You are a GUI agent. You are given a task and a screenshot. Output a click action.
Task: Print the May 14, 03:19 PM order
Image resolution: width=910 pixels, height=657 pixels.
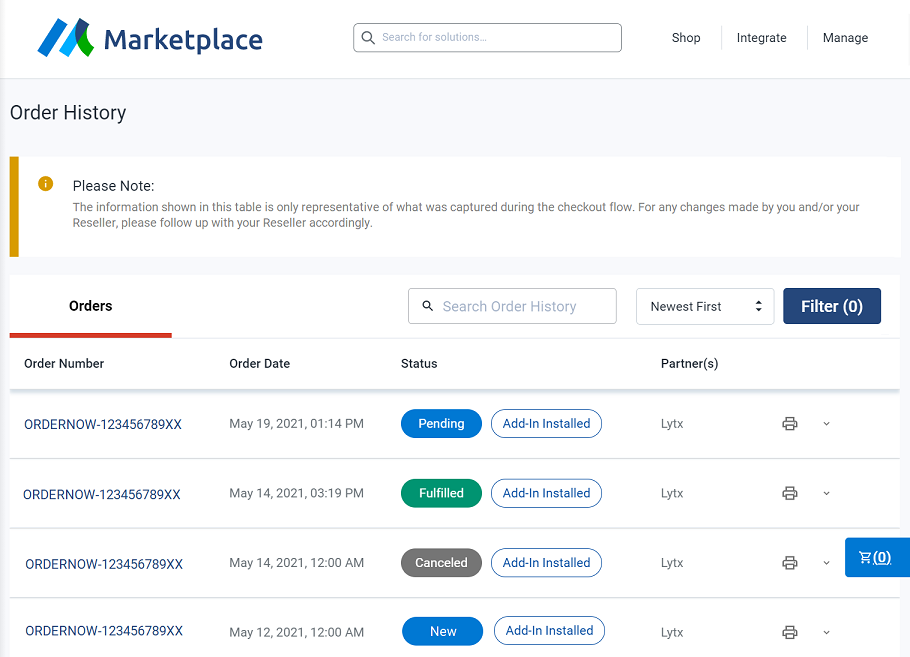(x=790, y=493)
